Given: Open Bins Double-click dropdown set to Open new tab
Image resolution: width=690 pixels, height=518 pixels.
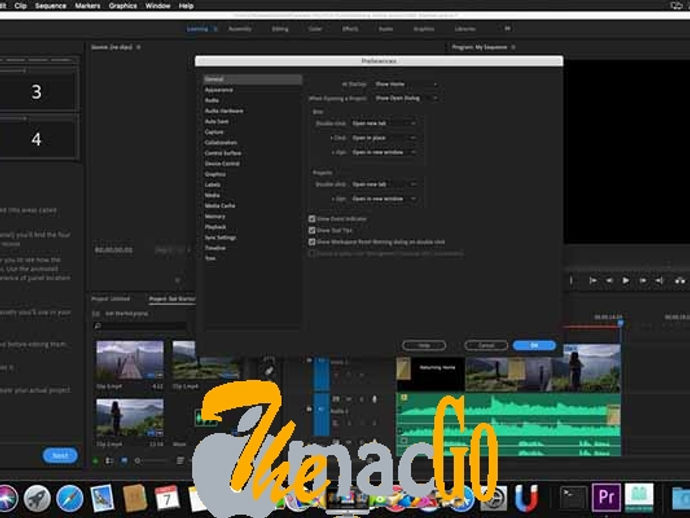Looking at the screenshot, I should [x=384, y=123].
